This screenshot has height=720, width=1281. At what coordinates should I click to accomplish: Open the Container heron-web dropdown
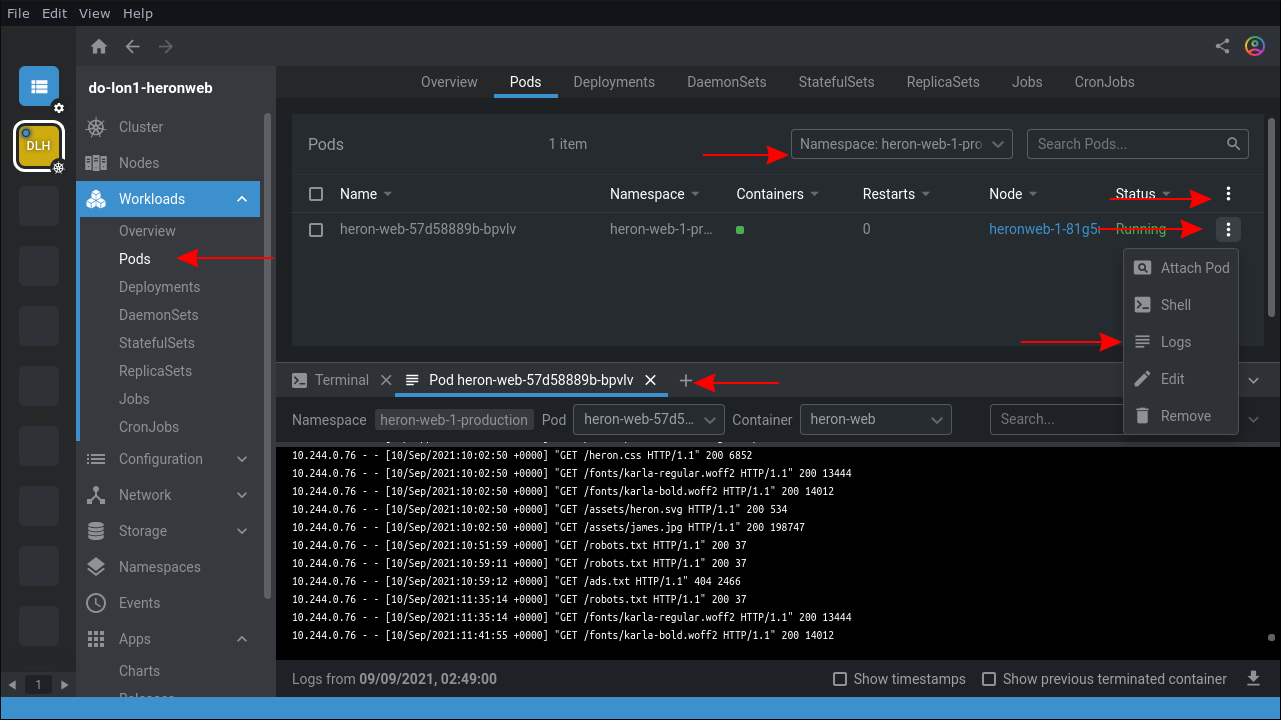point(875,419)
